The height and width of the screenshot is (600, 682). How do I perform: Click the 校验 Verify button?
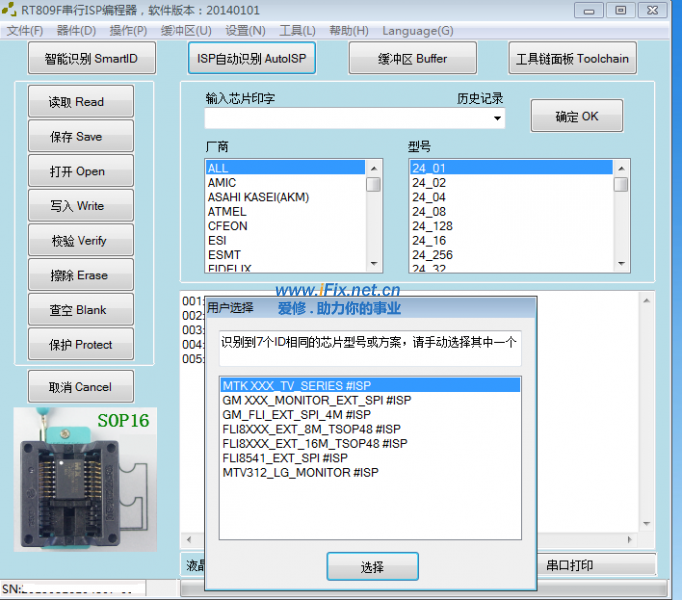pos(81,240)
